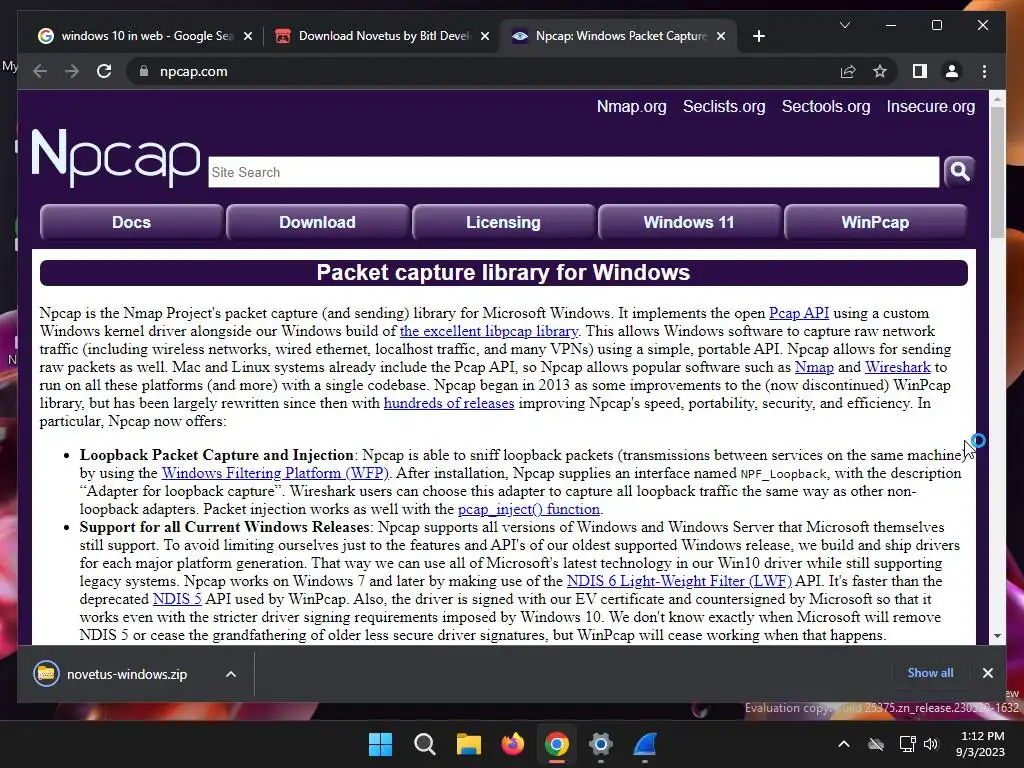Image resolution: width=1024 pixels, height=768 pixels.
Task: Open Settings gear in taskbar
Action: point(600,744)
